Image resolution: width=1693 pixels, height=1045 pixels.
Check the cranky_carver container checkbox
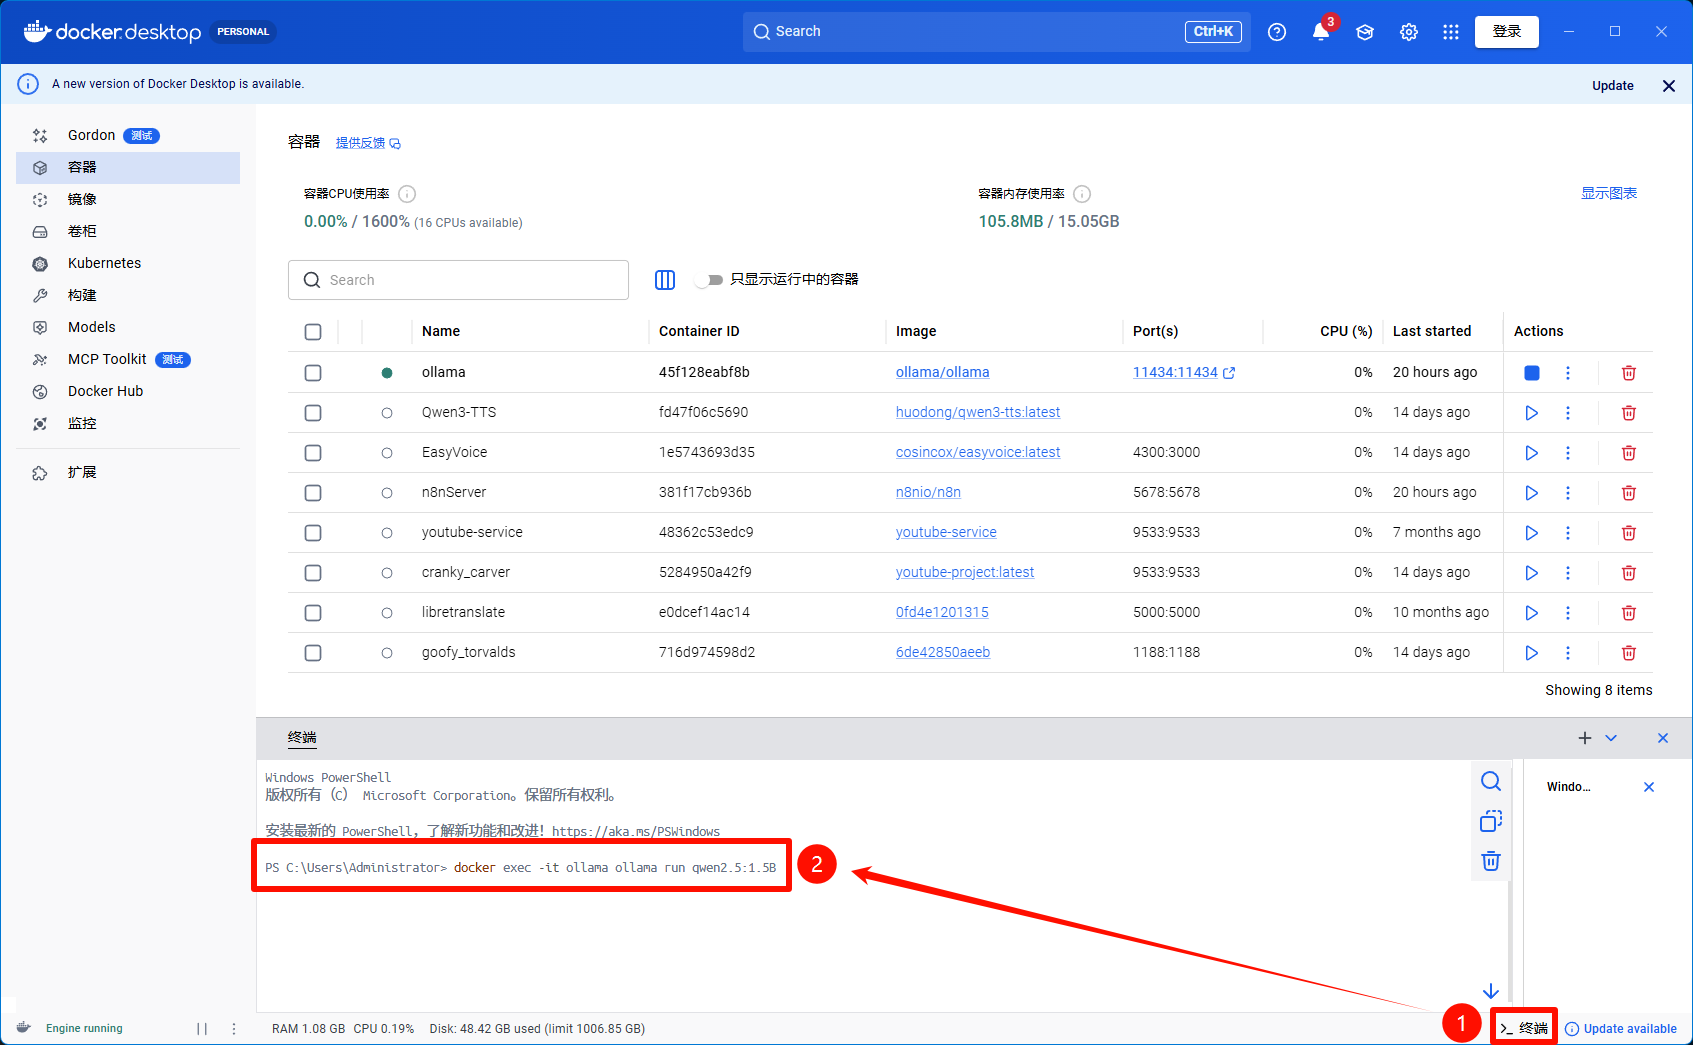[x=313, y=573]
